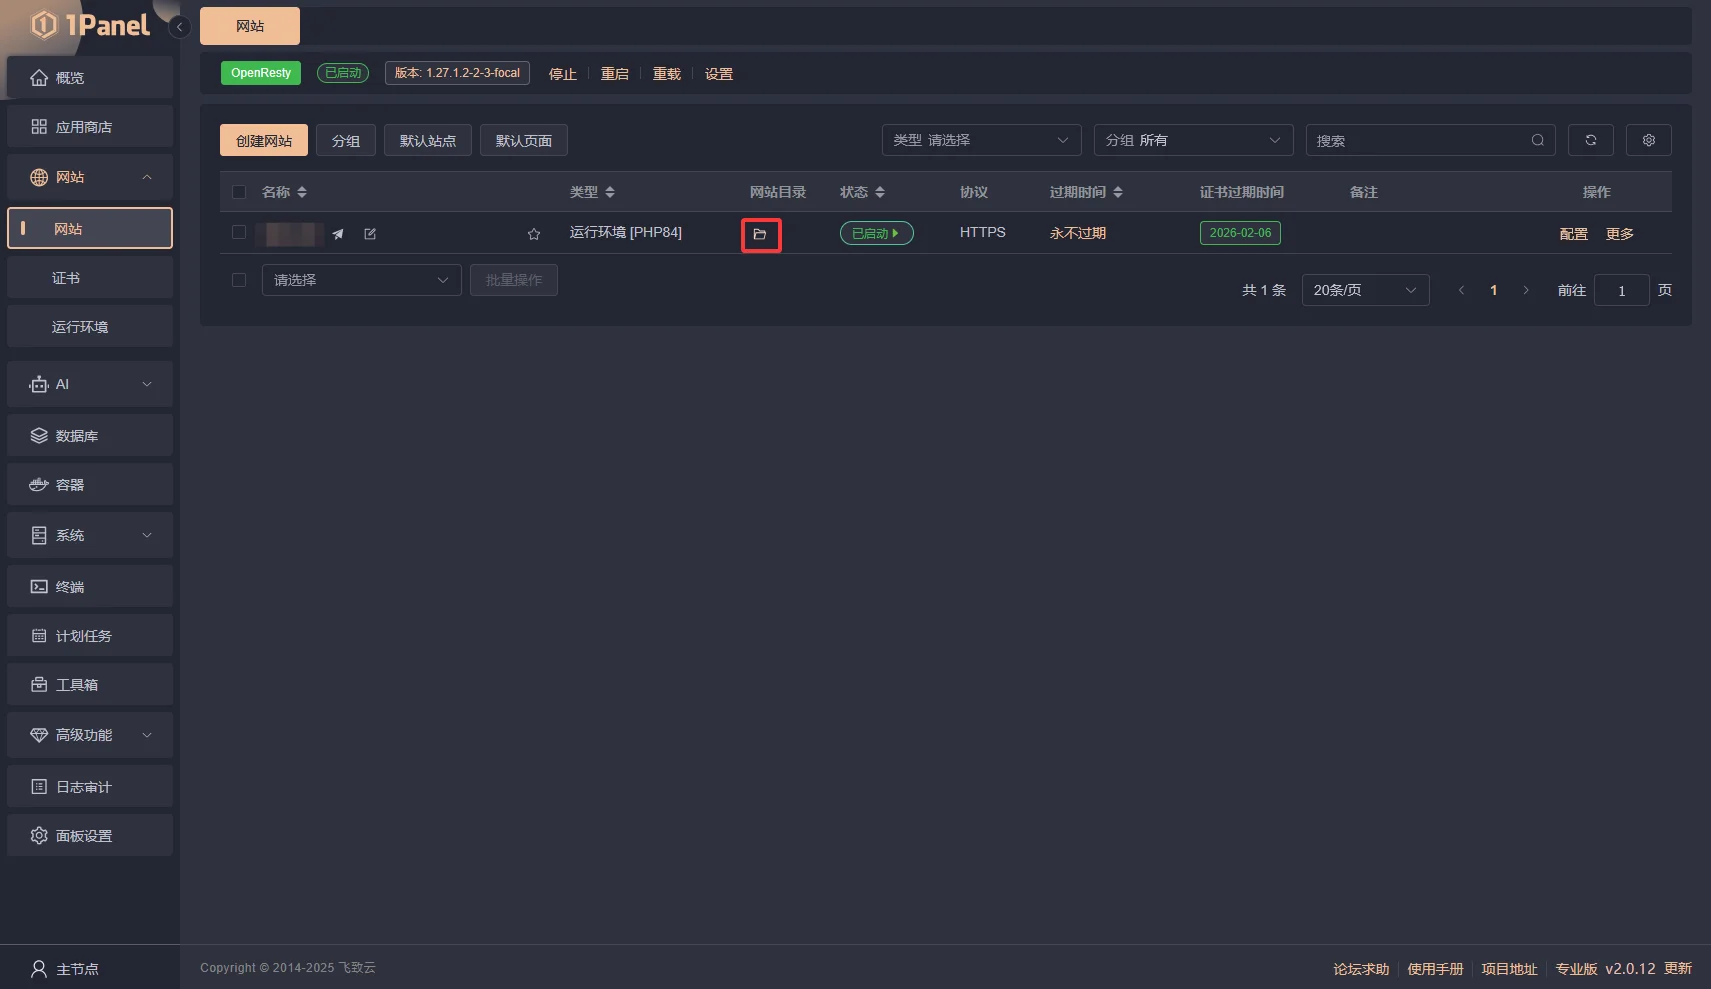Open the 分组 group filter dropdown
1711x989 pixels.
tap(1192, 140)
